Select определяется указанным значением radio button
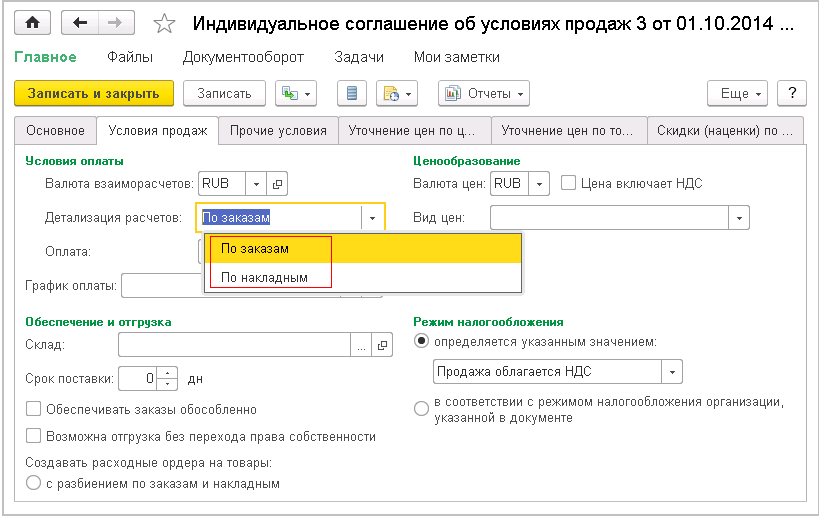The image size is (819, 516). [421, 341]
